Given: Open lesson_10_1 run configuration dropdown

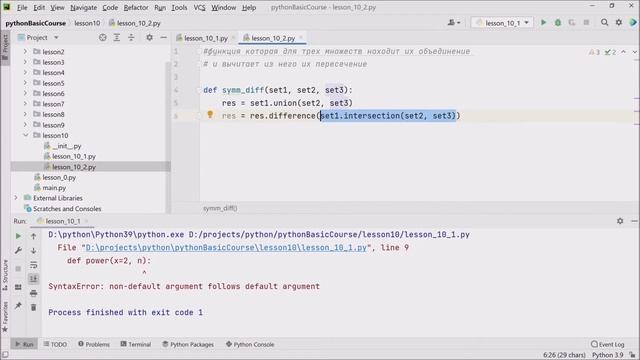Looking at the screenshot, I should click(x=502, y=23).
